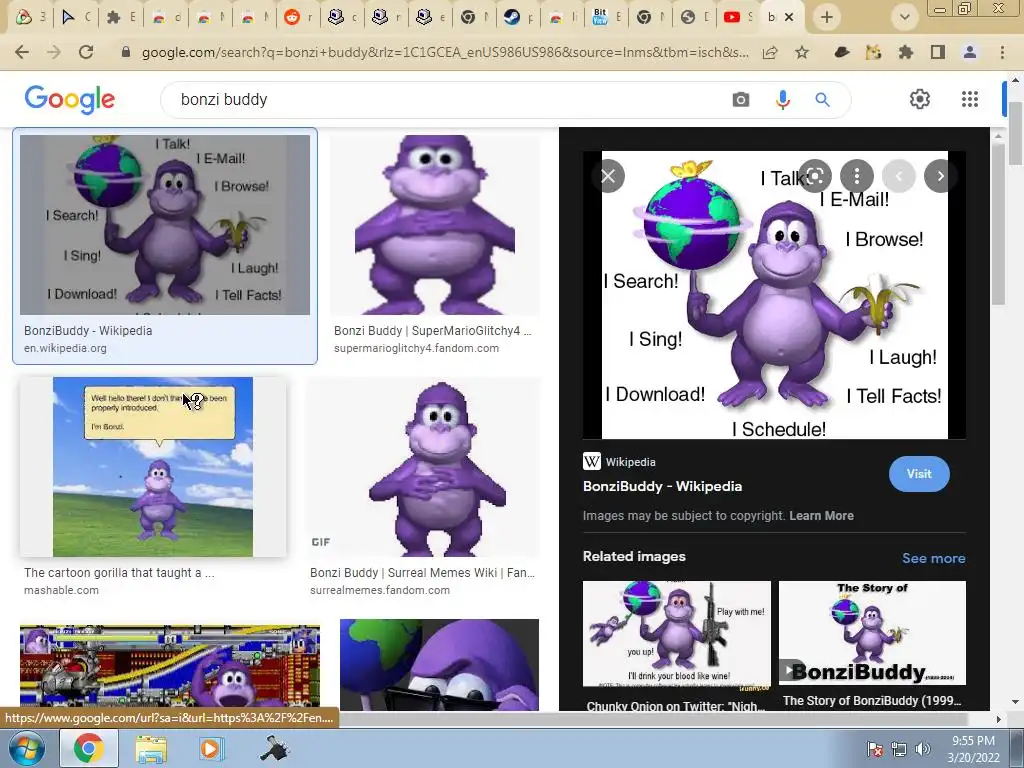Go back to the previous page
1024x768 pixels.
(22, 52)
